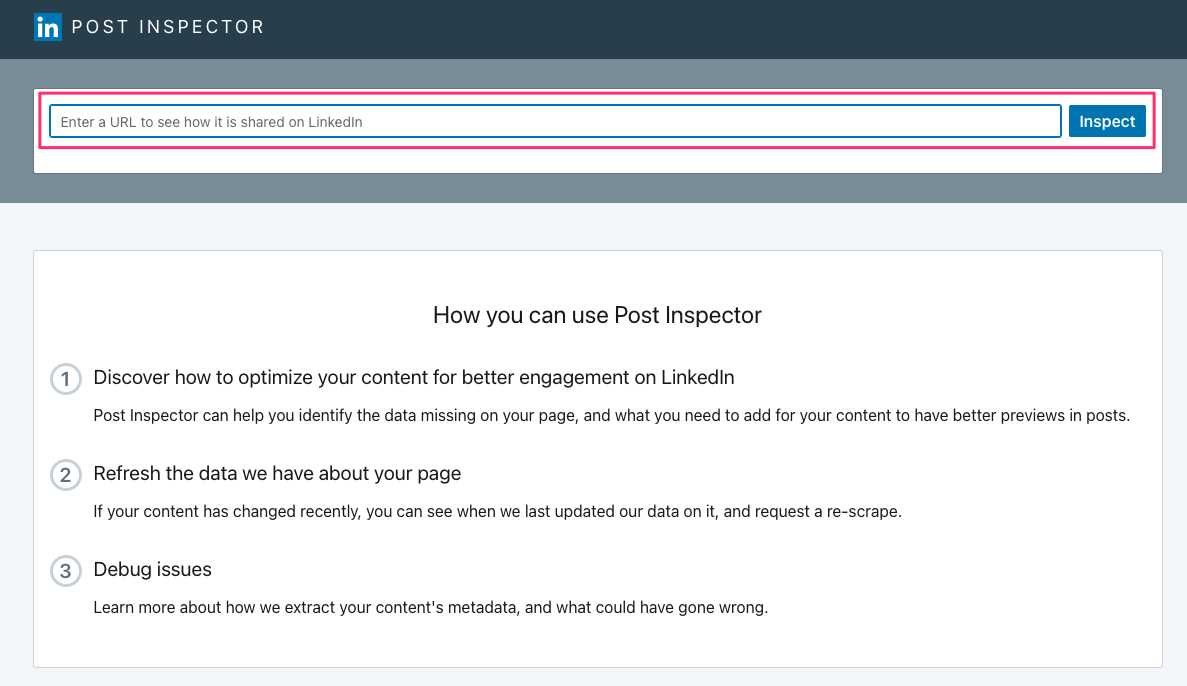Image resolution: width=1187 pixels, height=686 pixels.
Task: Select the number 2 step circle
Action: tap(66, 476)
